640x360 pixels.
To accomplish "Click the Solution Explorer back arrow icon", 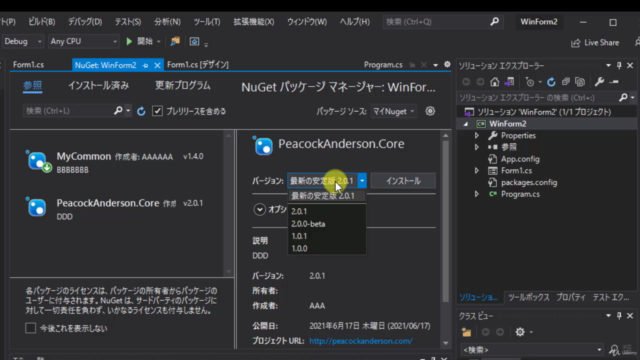I will click(466, 82).
